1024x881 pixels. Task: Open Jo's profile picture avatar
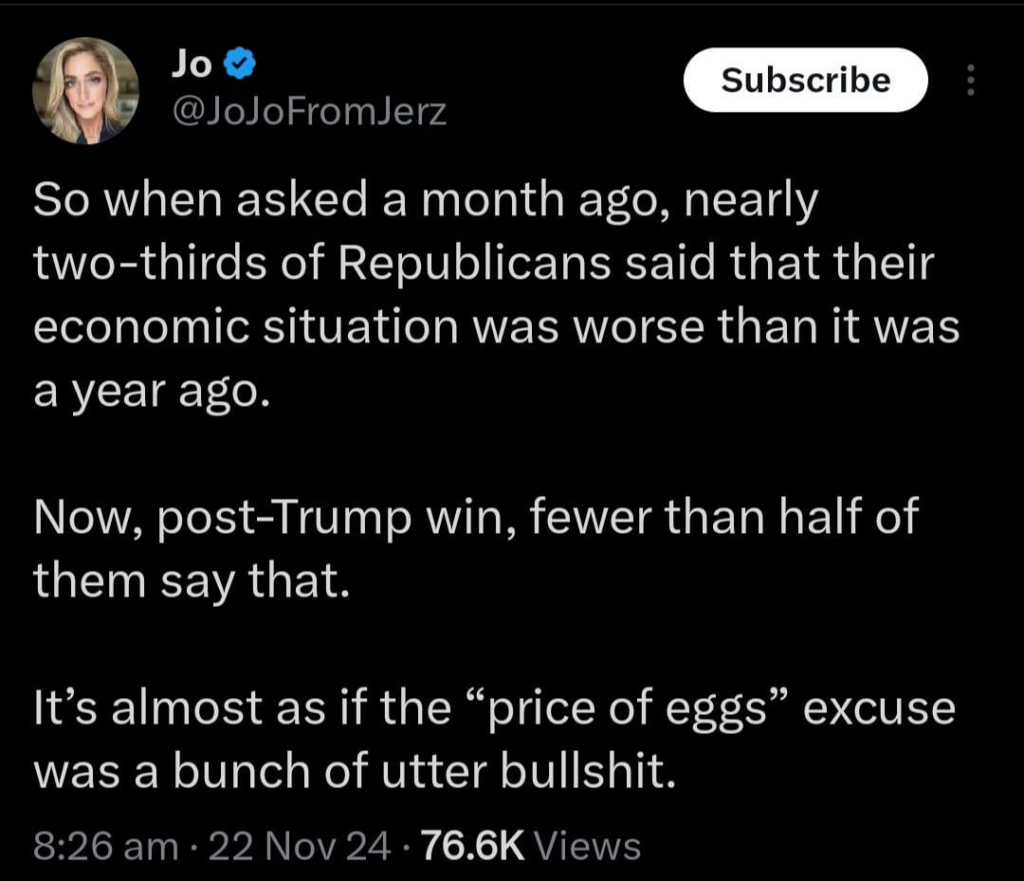[x=86, y=92]
